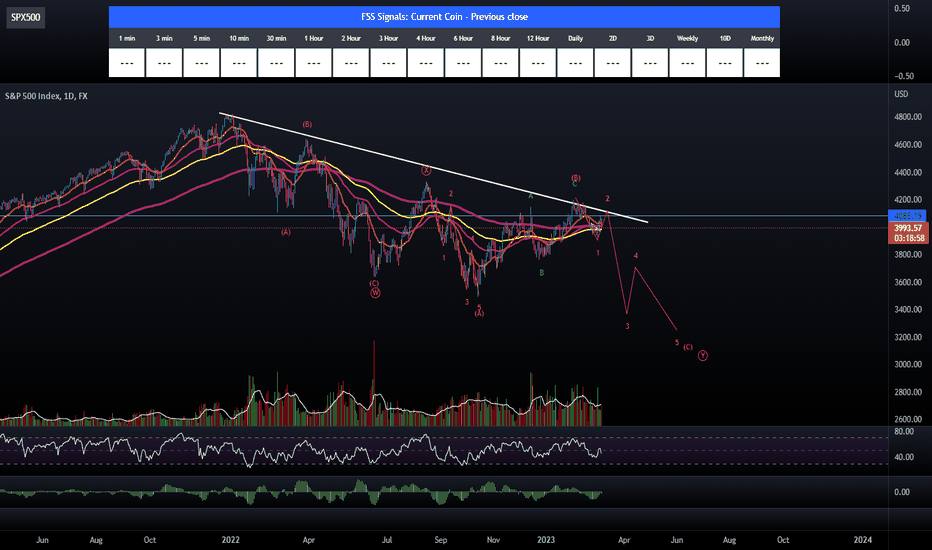Click the 10D column header

[725, 38]
